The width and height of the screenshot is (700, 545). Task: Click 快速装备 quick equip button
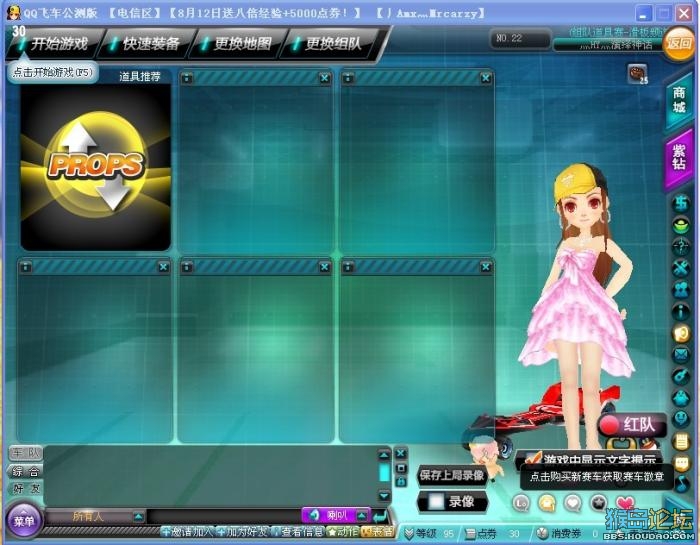pos(146,44)
